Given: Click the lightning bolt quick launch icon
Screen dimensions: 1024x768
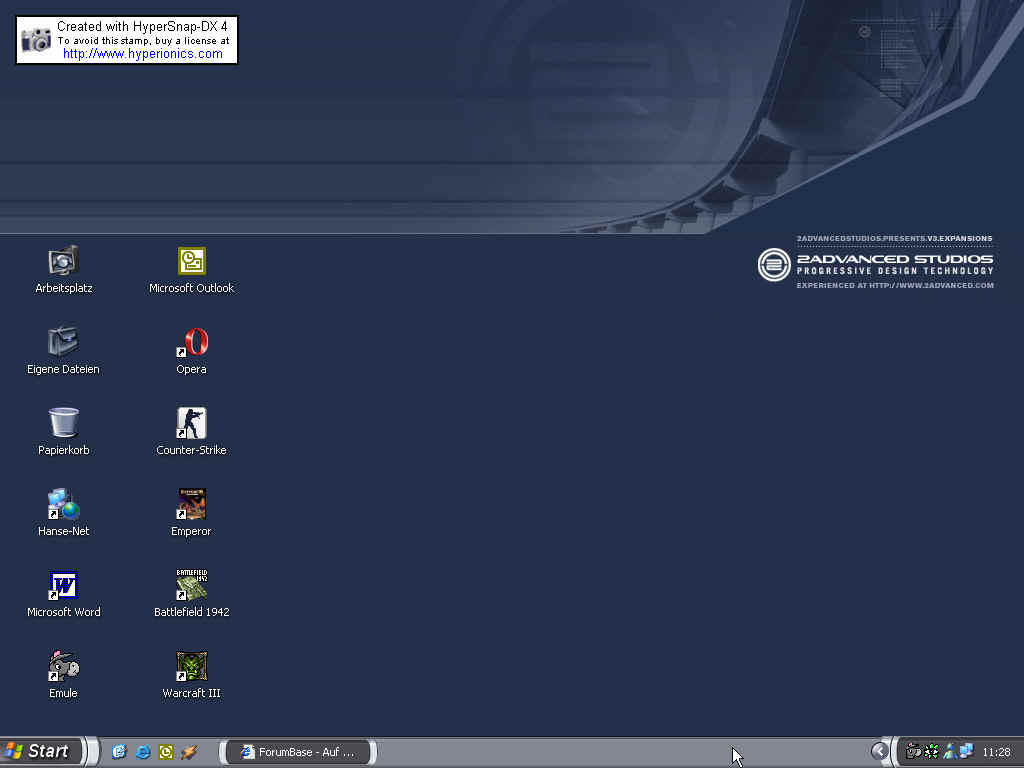Looking at the screenshot, I should 189,752.
